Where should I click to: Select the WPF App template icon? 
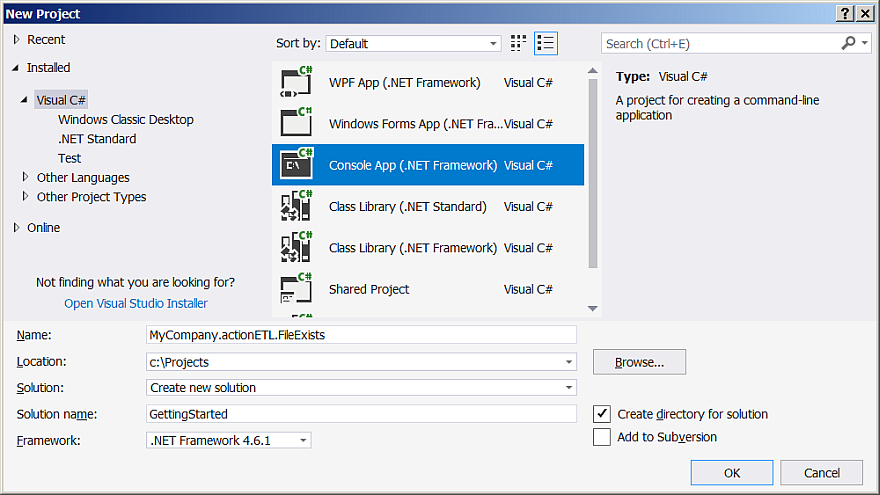[296, 82]
